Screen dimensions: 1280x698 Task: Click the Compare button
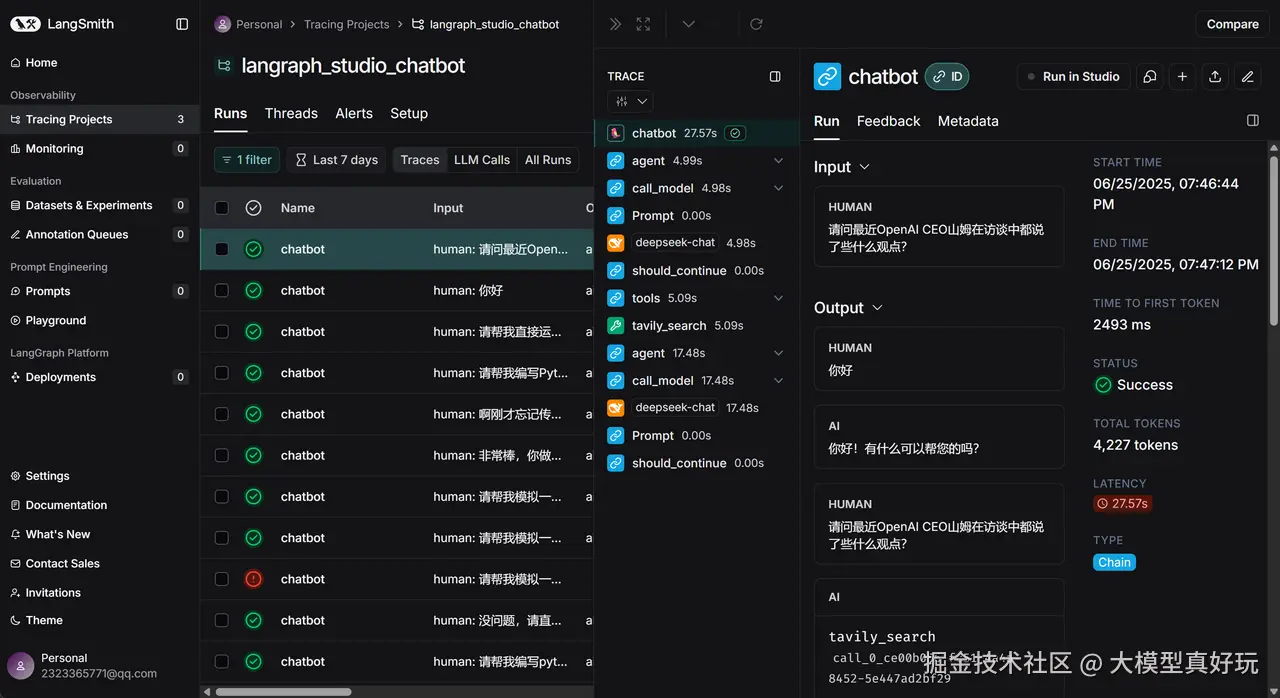(x=1232, y=24)
